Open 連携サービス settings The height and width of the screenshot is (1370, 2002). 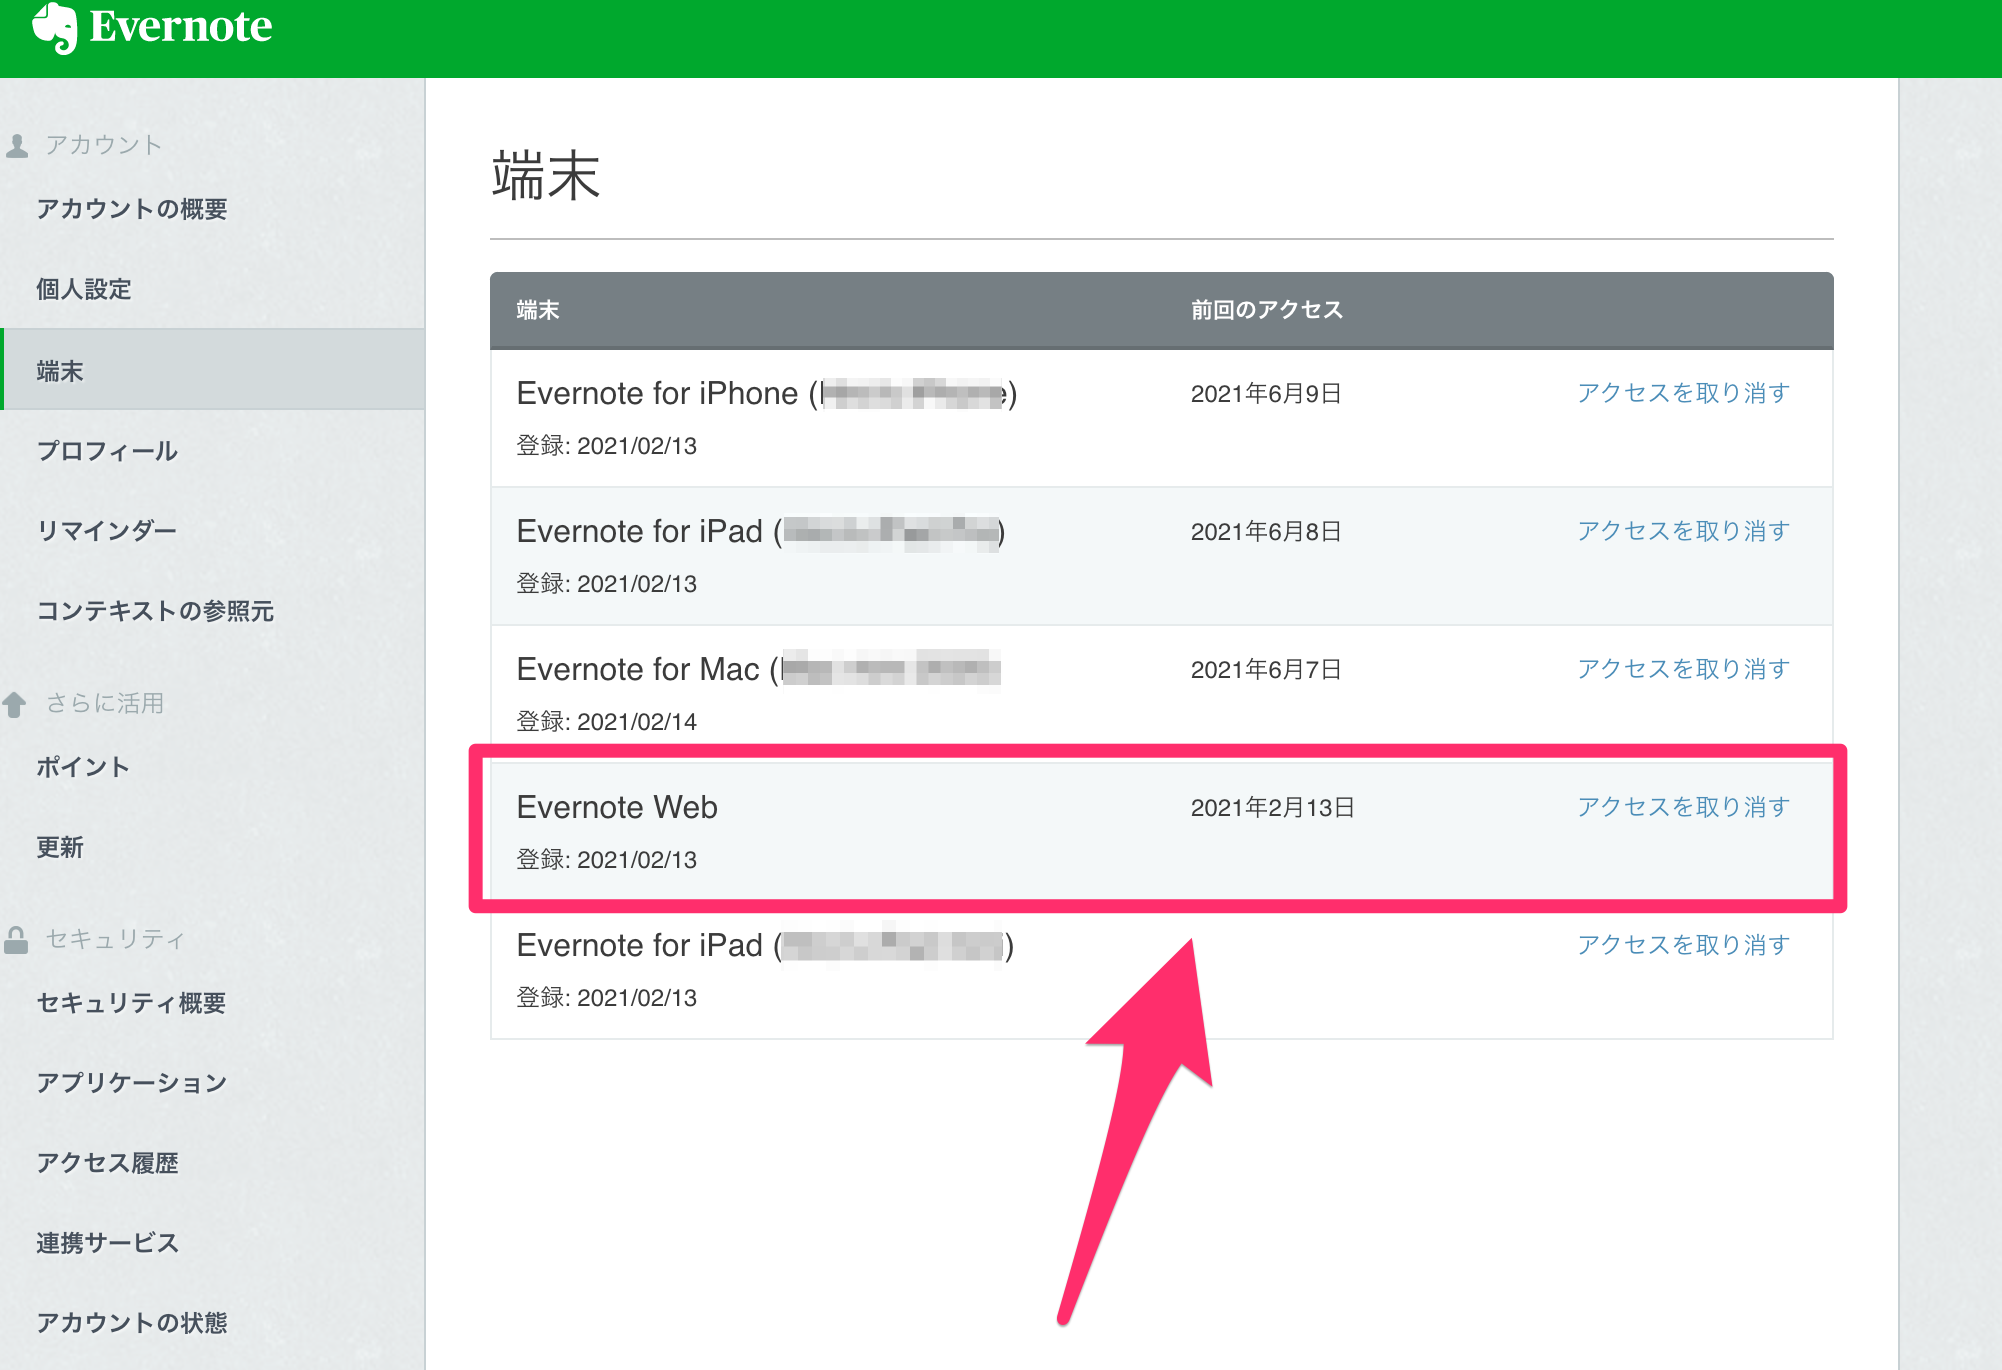coord(107,1243)
